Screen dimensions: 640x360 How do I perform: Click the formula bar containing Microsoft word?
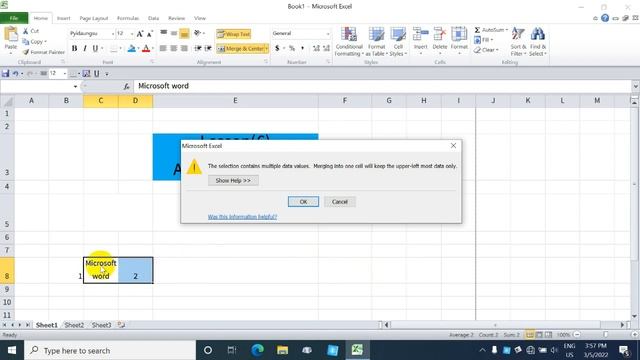pos(382,86)
